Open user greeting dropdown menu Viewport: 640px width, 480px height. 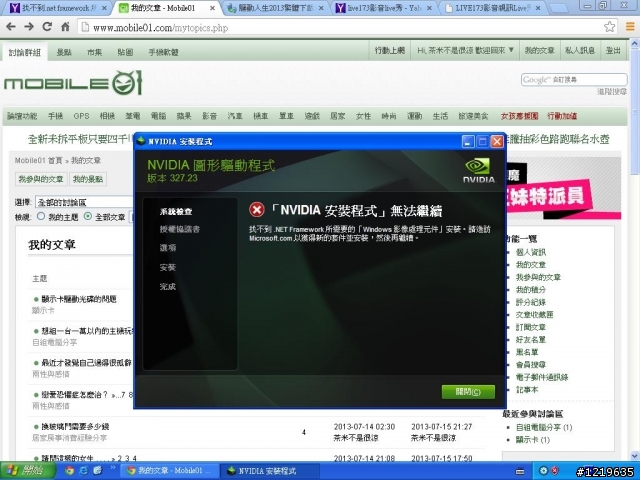465,51
